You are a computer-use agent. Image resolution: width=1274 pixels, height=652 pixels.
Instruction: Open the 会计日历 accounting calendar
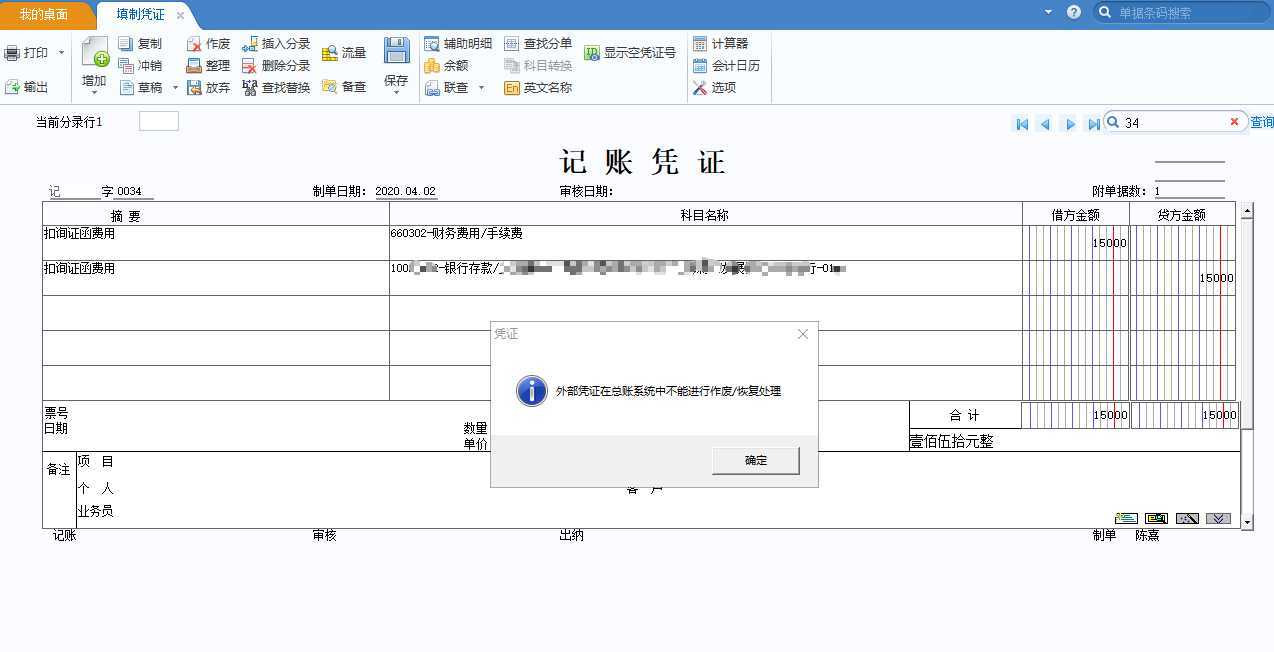(700, 66)
